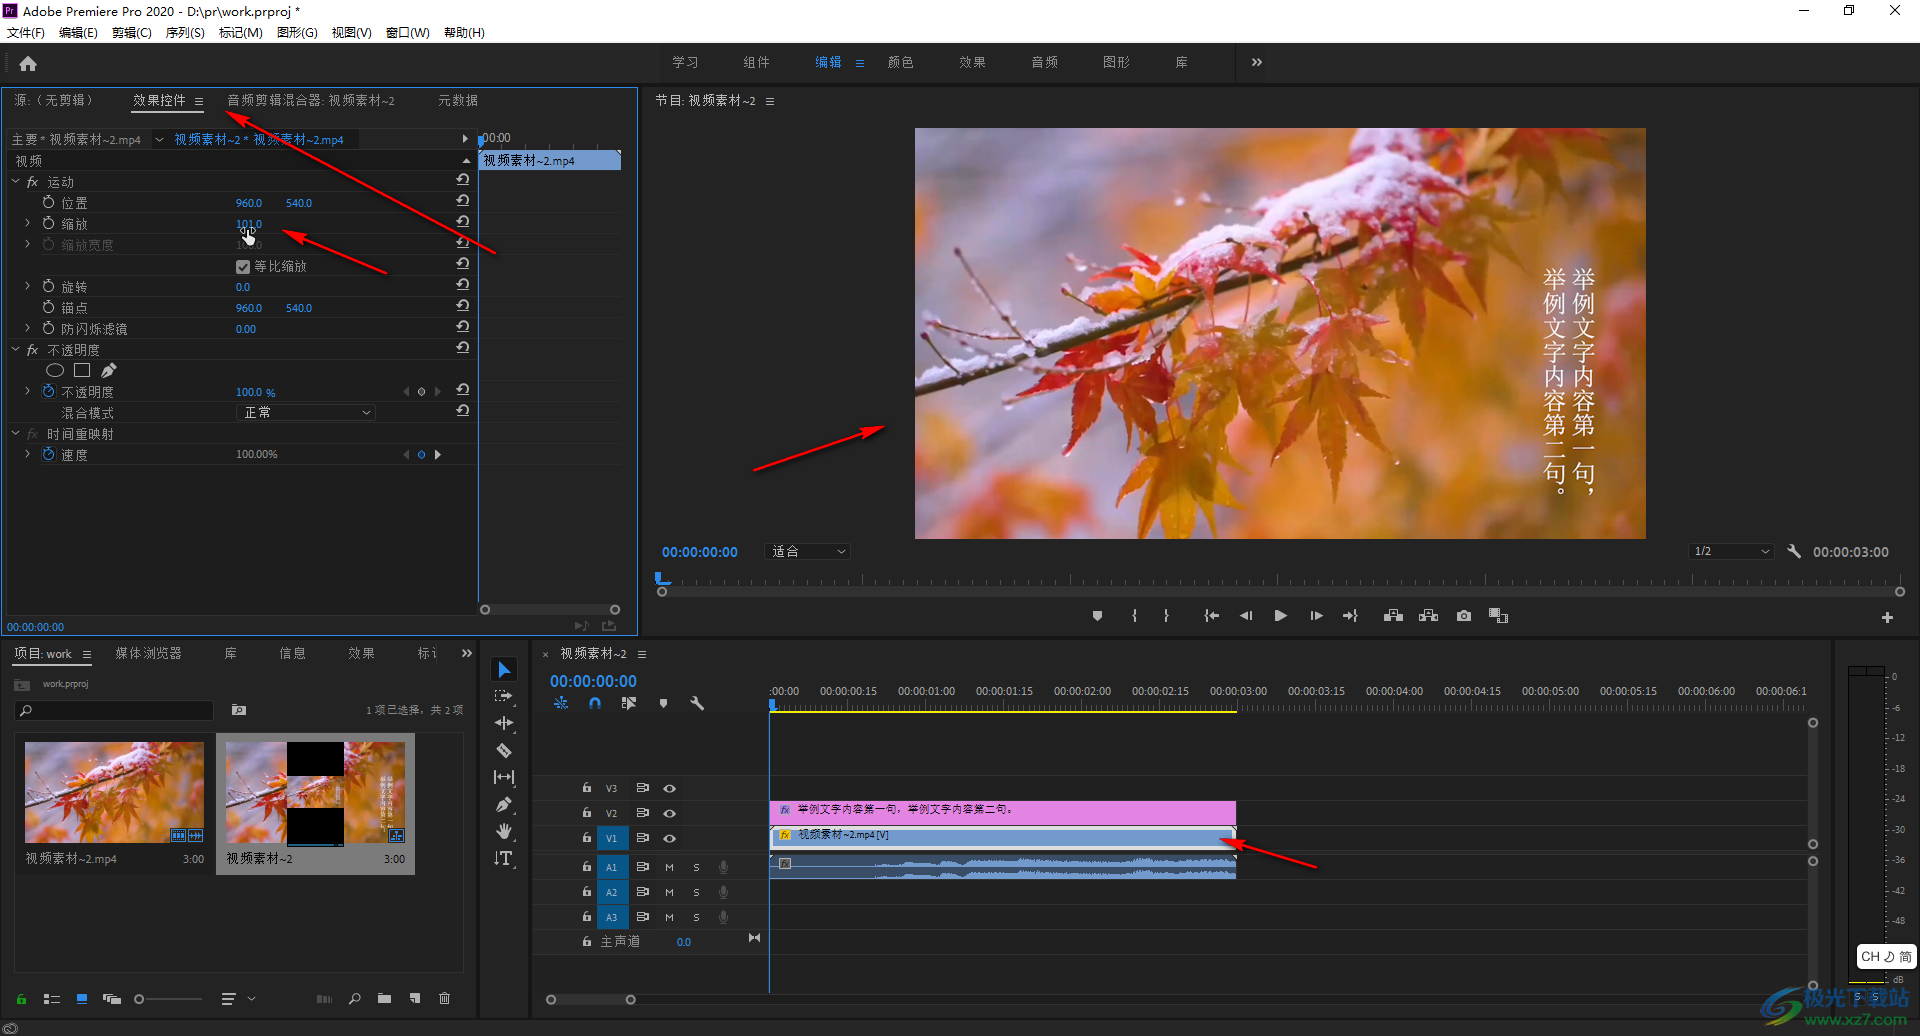The image size is (1920, 1036).
Task: Mute audio track A1
Action: [x=669, y=867]
